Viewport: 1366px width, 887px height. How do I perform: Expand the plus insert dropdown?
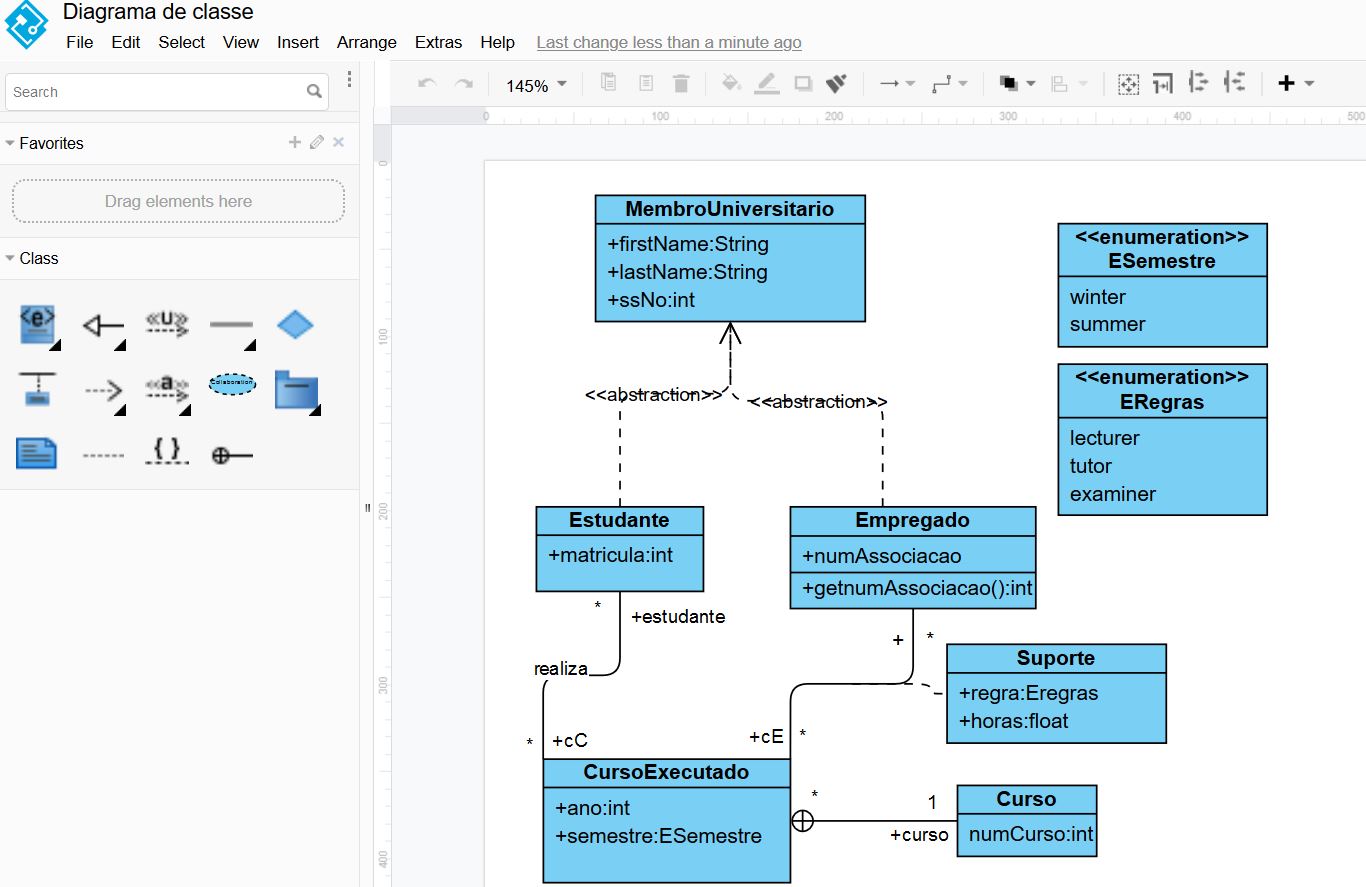[1295, 84]
